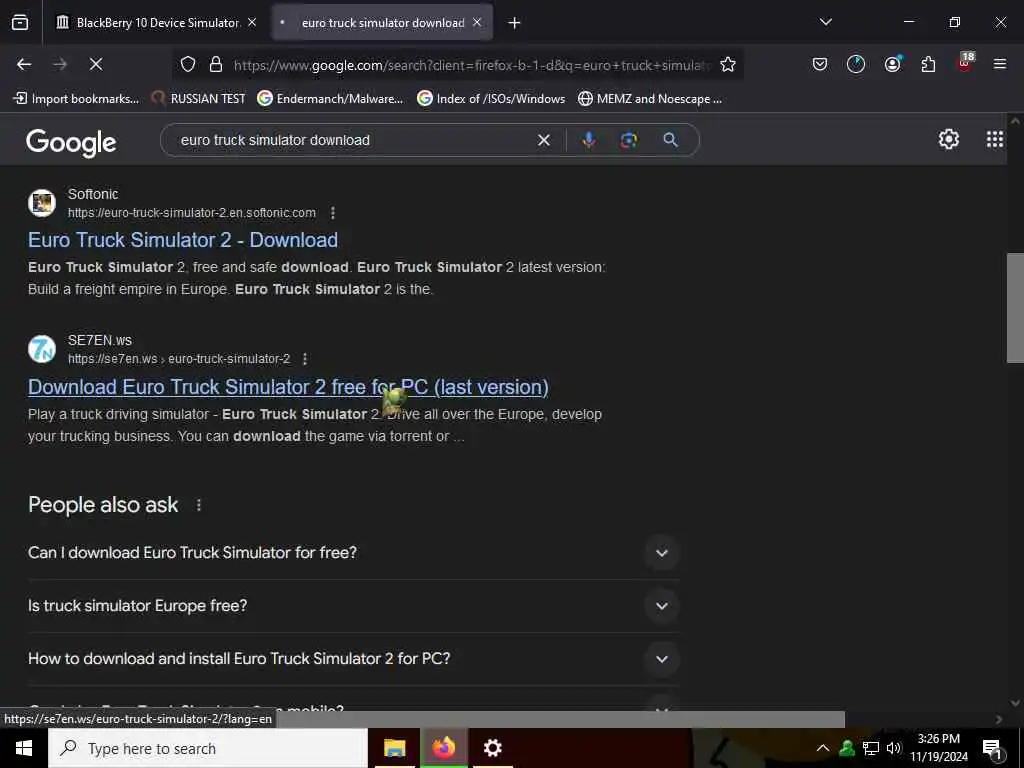Open Windows notification center
The image size is (1024, 768).
(x=992, y=749)
